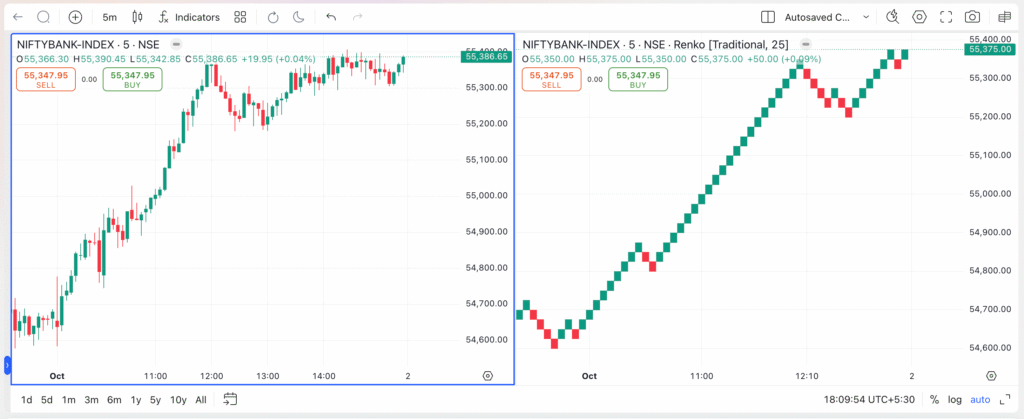Open the go-to-date calendar icon
This screenshot has width=1024, height=419.
point(230,399)
